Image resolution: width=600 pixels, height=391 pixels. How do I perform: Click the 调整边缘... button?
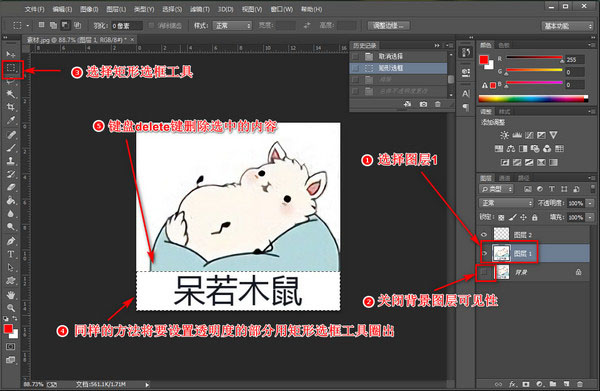click(388, 26)
